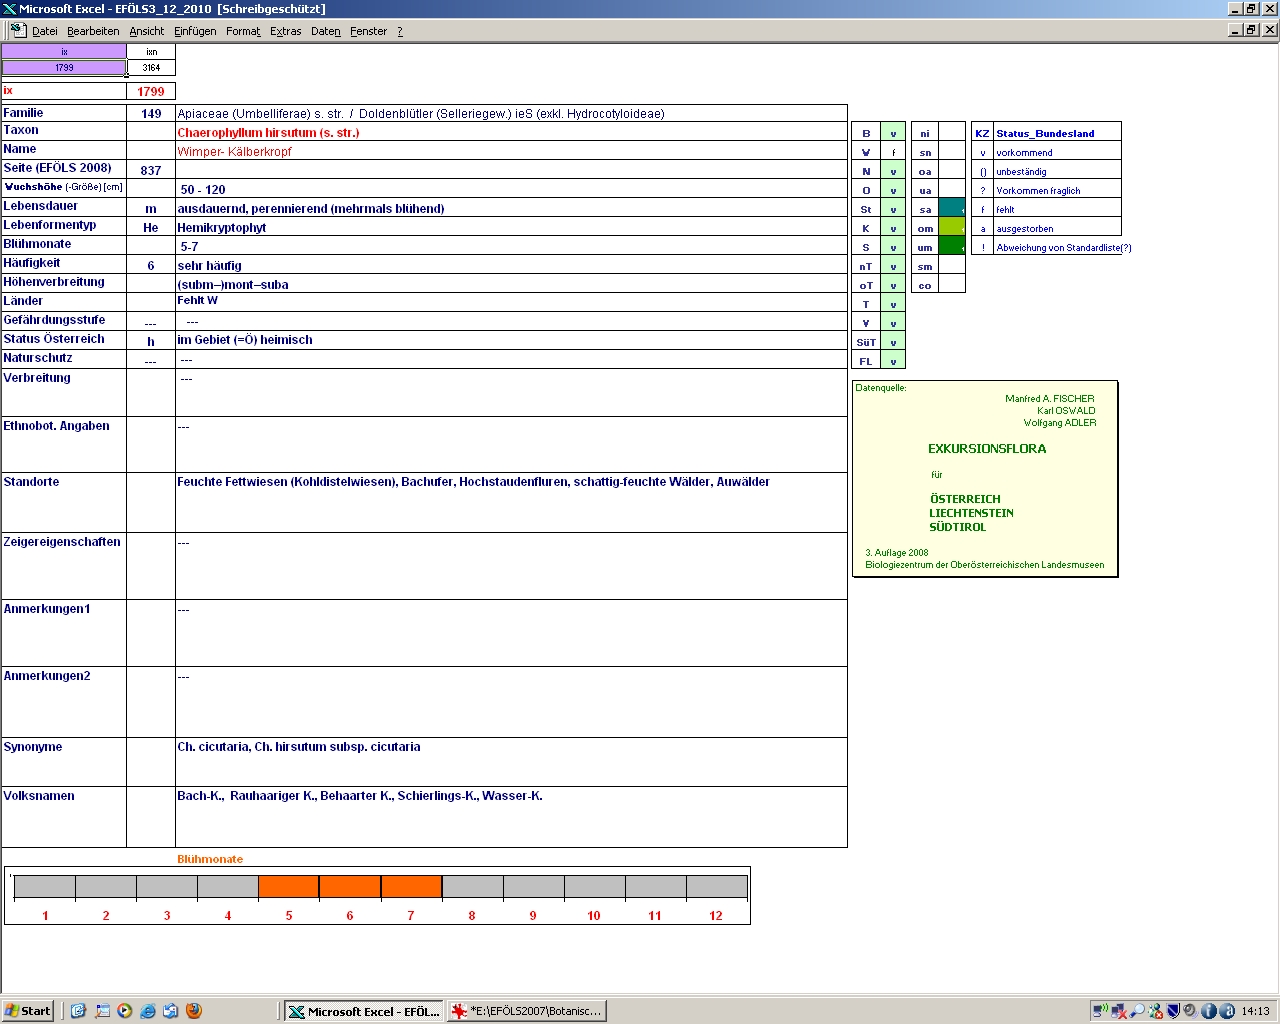This screenshot has width=1280, height=1024.
Task: Click the Familie number 149
Action: point(151,113)
